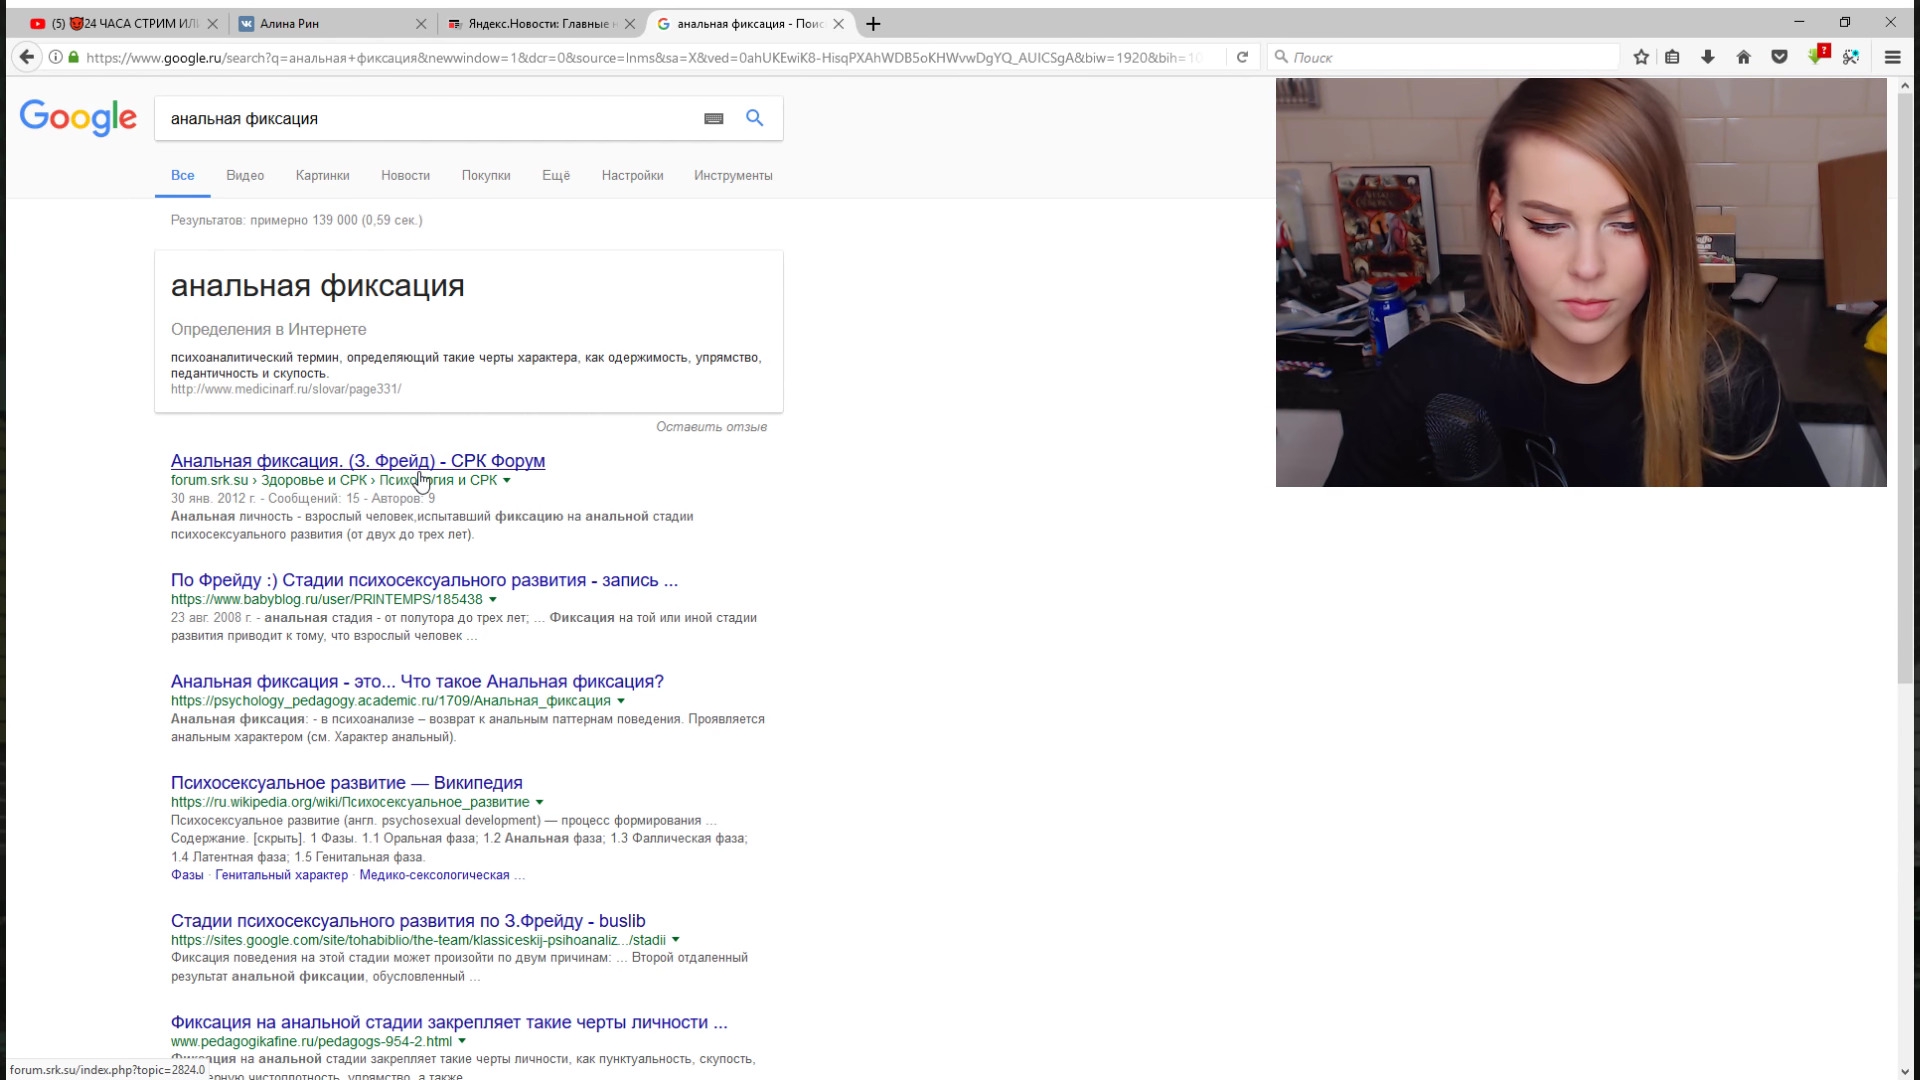Open the Firefox downloads arrow

pyautogui.click(x=1708, y=57)
